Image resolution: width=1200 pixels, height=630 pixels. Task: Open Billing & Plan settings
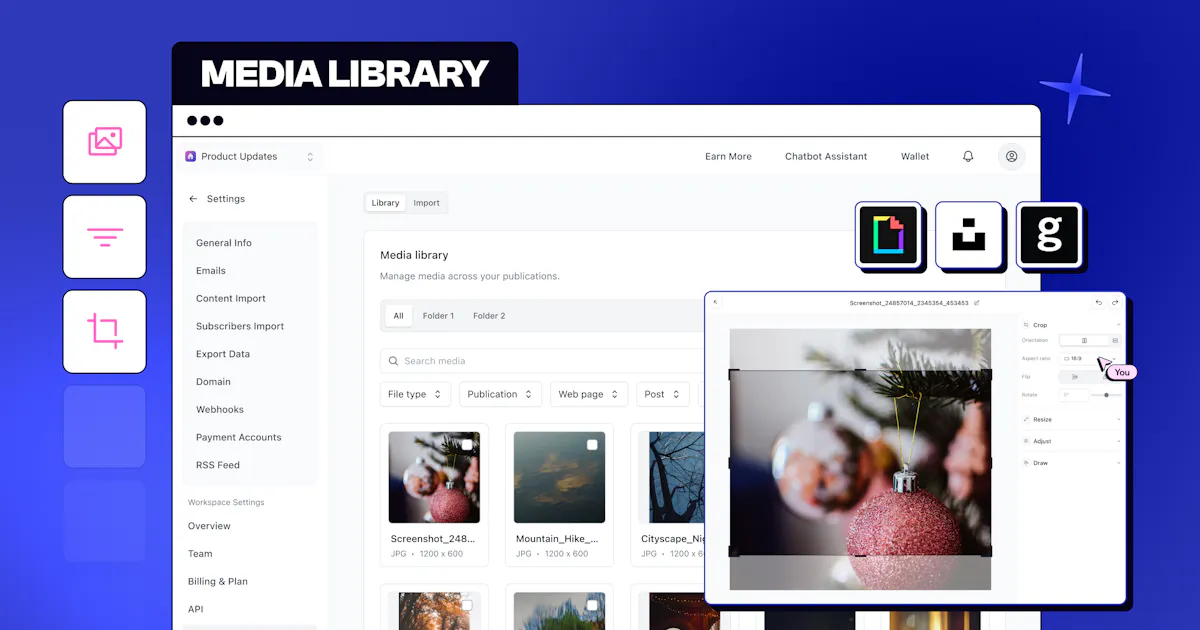click(x=218, y=582)
